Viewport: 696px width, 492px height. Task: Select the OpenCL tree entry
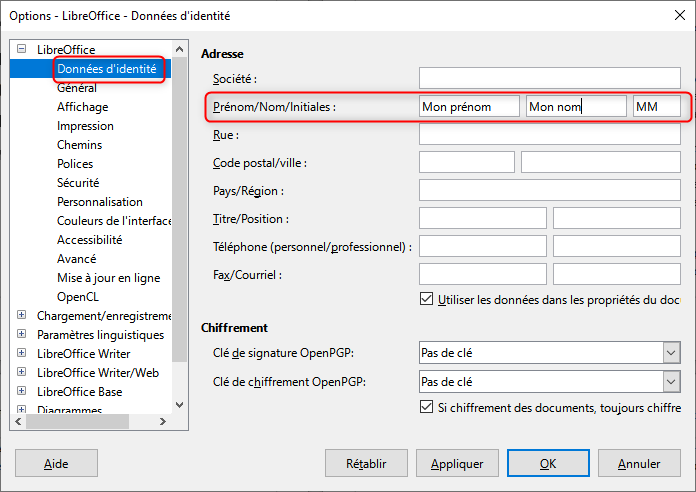pyautogui.click(x=79, y=297)
